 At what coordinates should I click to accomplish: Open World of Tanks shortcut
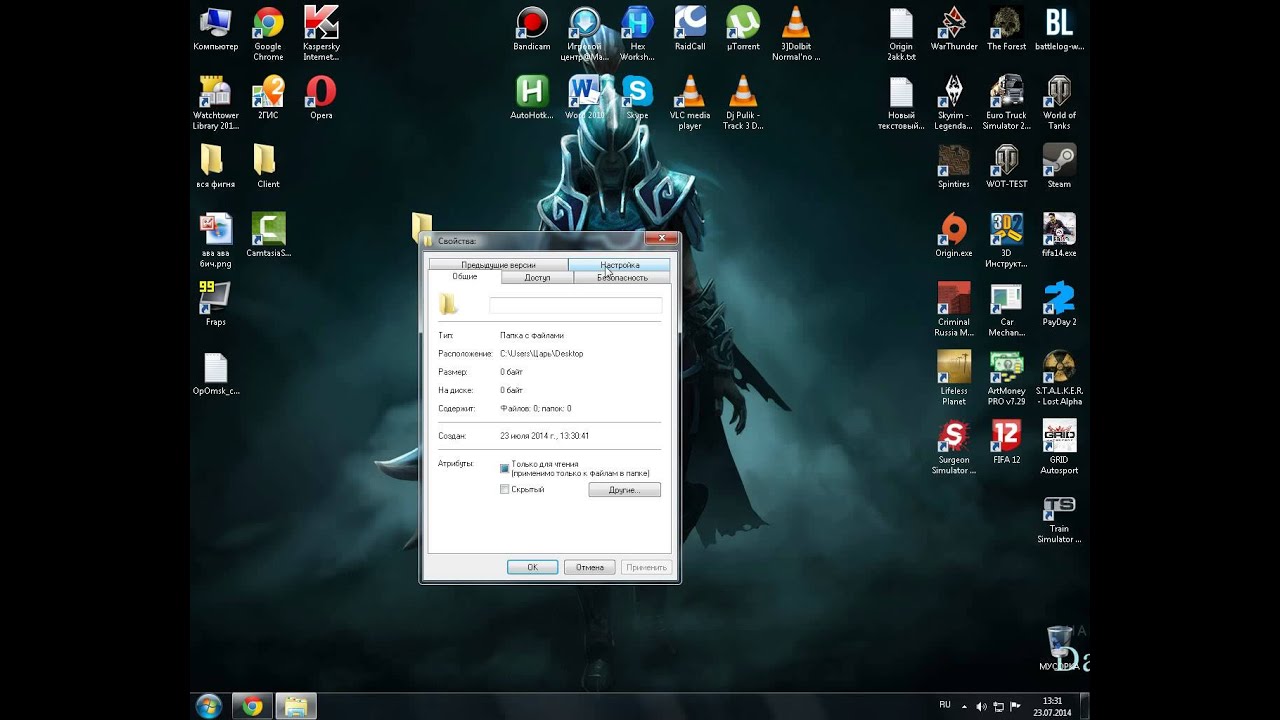pos(1059,103)
